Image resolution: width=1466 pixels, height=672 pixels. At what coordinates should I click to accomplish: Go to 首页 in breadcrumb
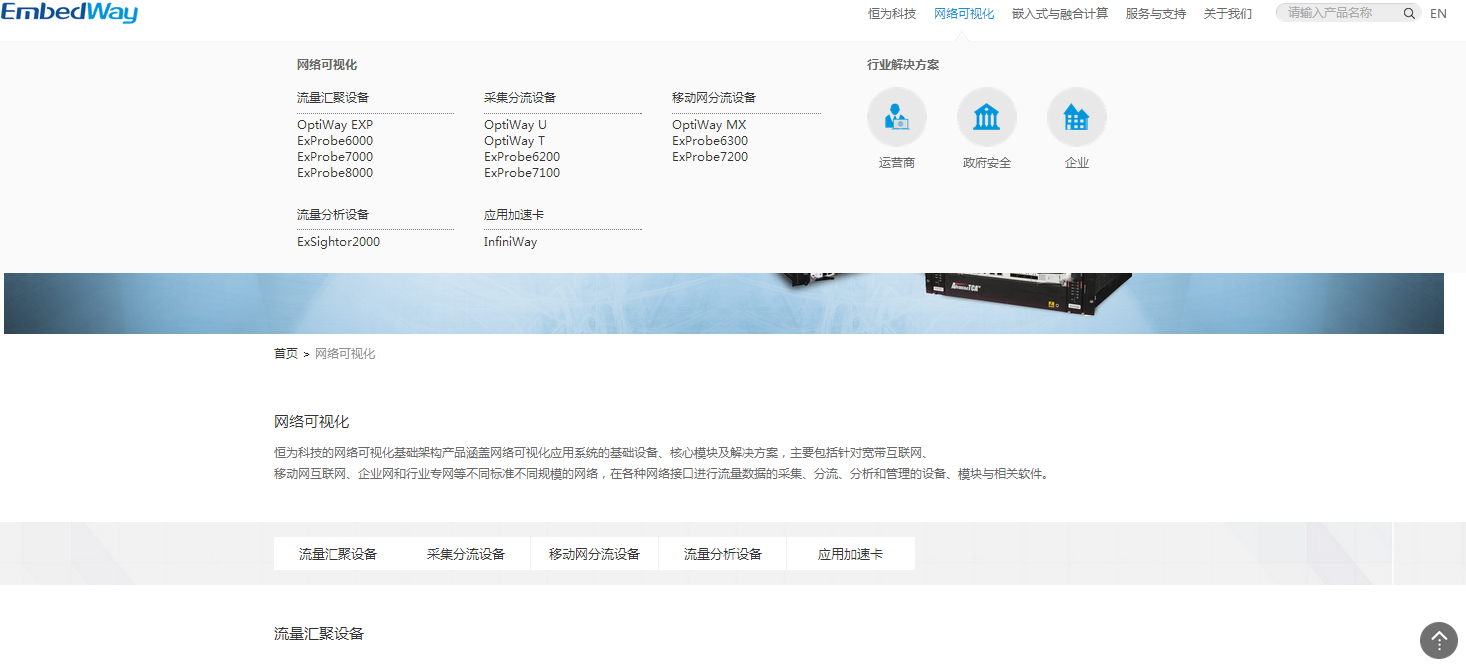[x=286, y=354]
